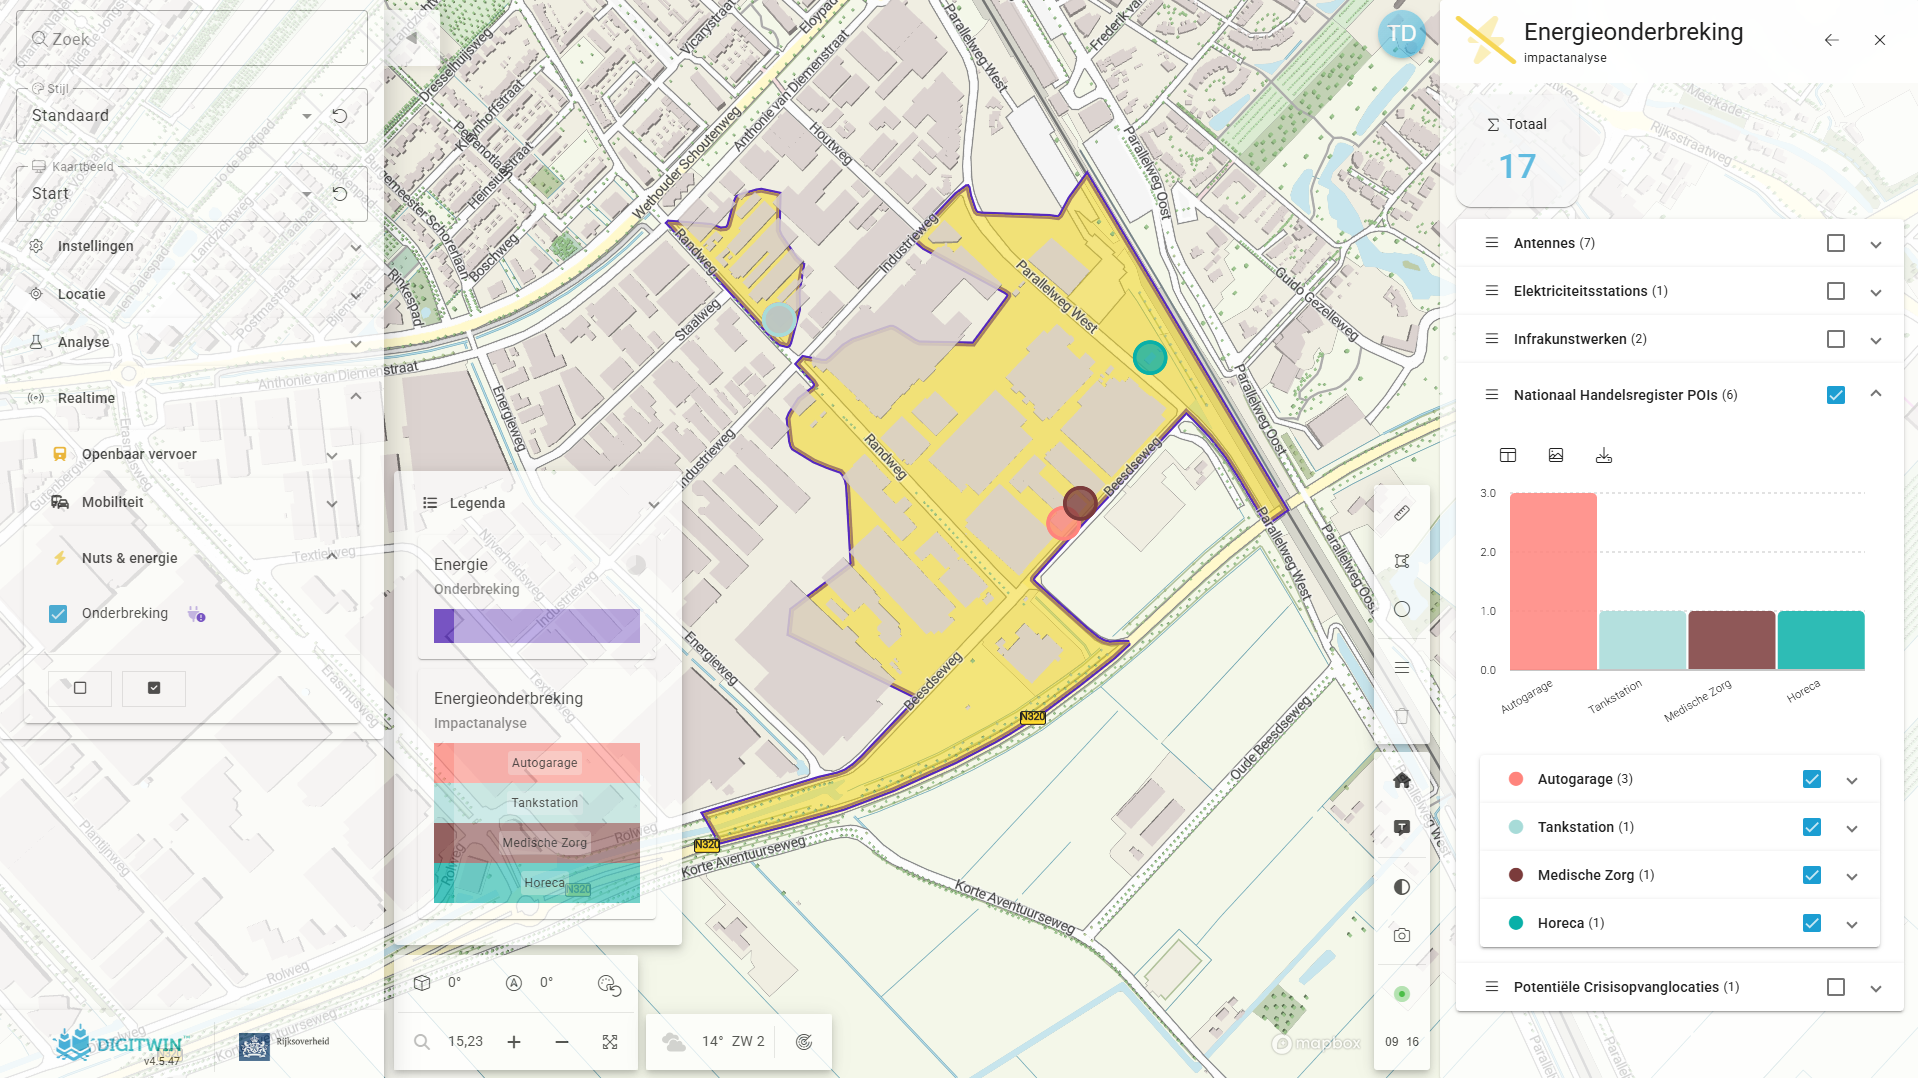Screen dimensions: 1918x1078
Task: Download the chart data
Action: pos(1604,455)
